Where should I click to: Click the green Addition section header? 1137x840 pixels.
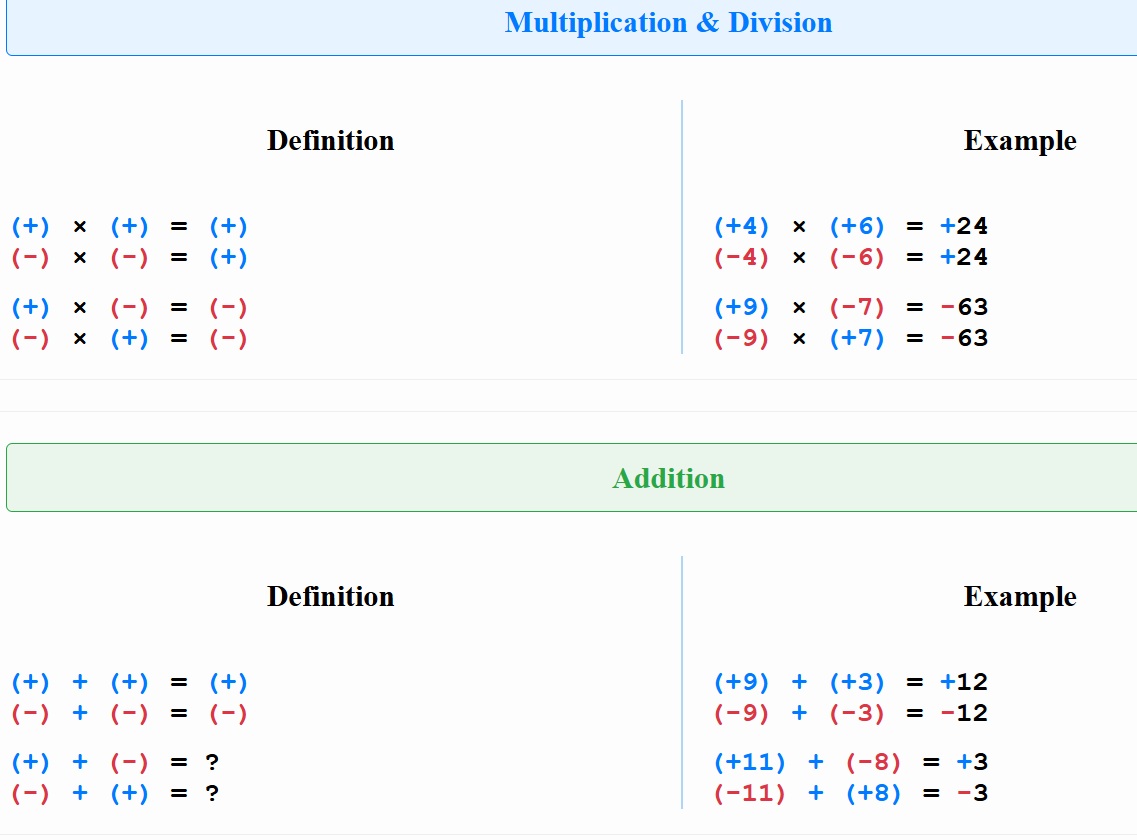[668, 478]
